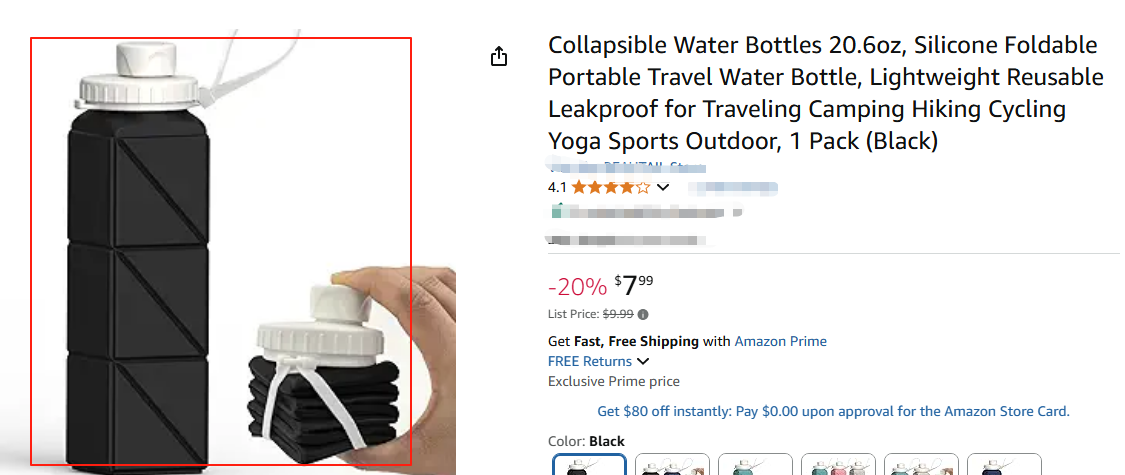Viewport: 1125px width, 475px height.
Task: Choose the black and navy two-pack swatch
Action: (673, 465)
